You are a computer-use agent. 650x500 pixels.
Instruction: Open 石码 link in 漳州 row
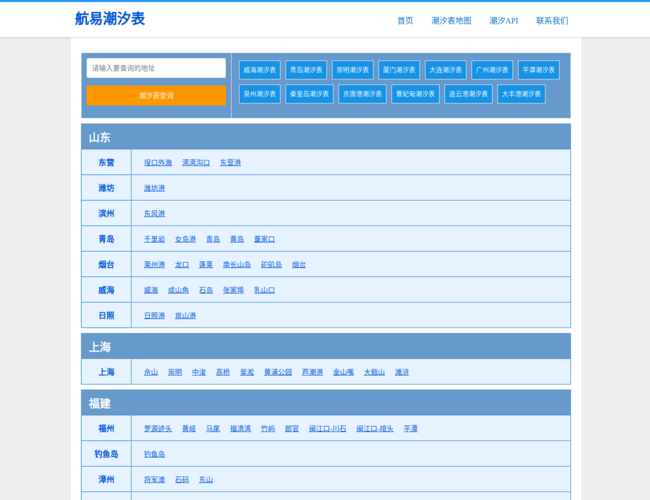[182, 480]
